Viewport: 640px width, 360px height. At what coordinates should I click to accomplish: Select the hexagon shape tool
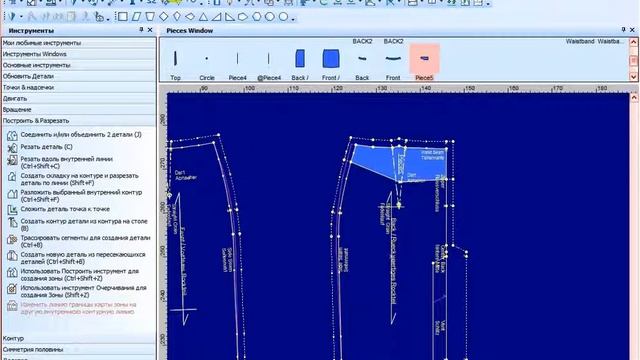(256, 17)
